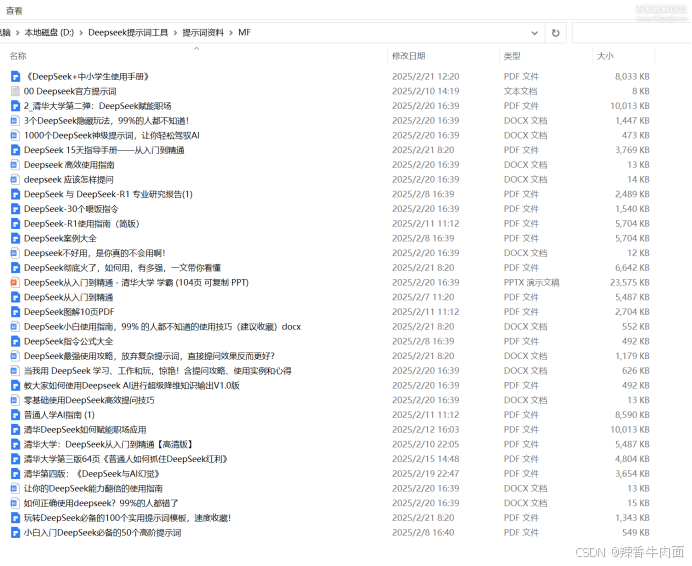
Task: Click PDF icon of 《DeepSeek+中小学生使用手册》
Action: point(15,77)
